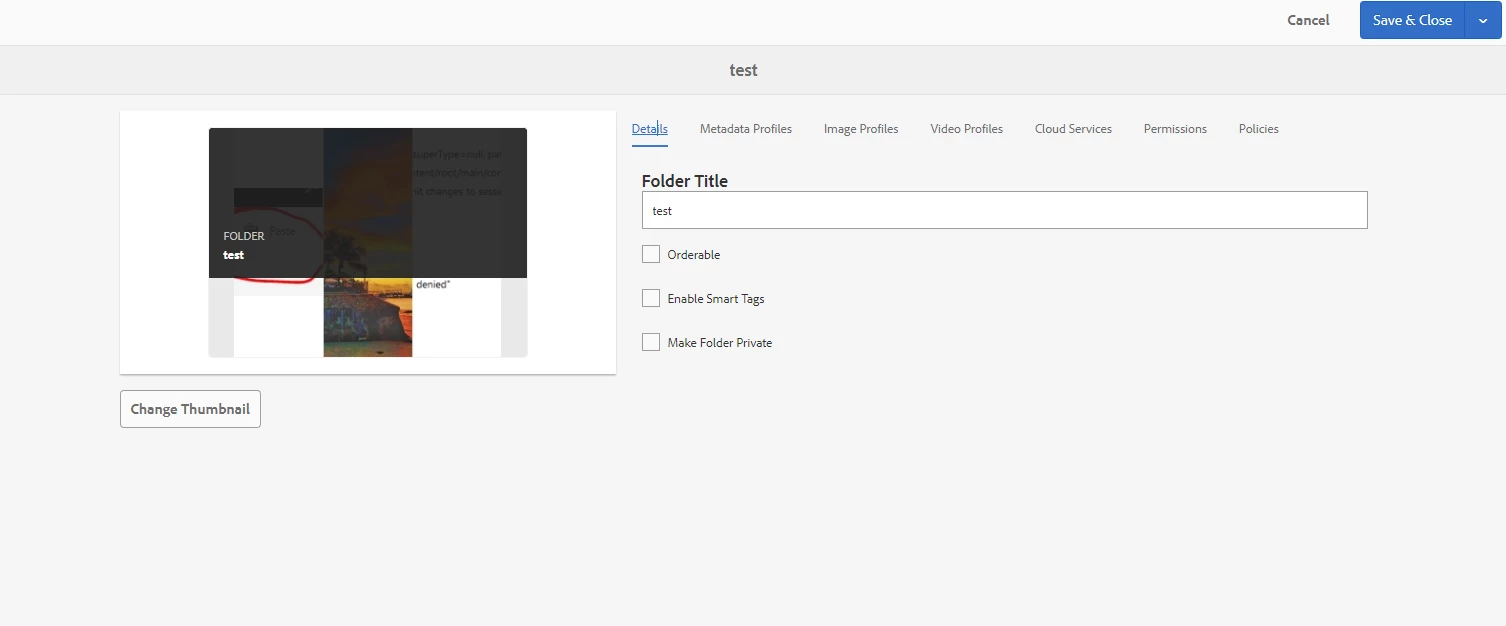The width and height of the screenshot is (1506, 626).
Task: Switch to the Details tab
Action: coord(650,129)
